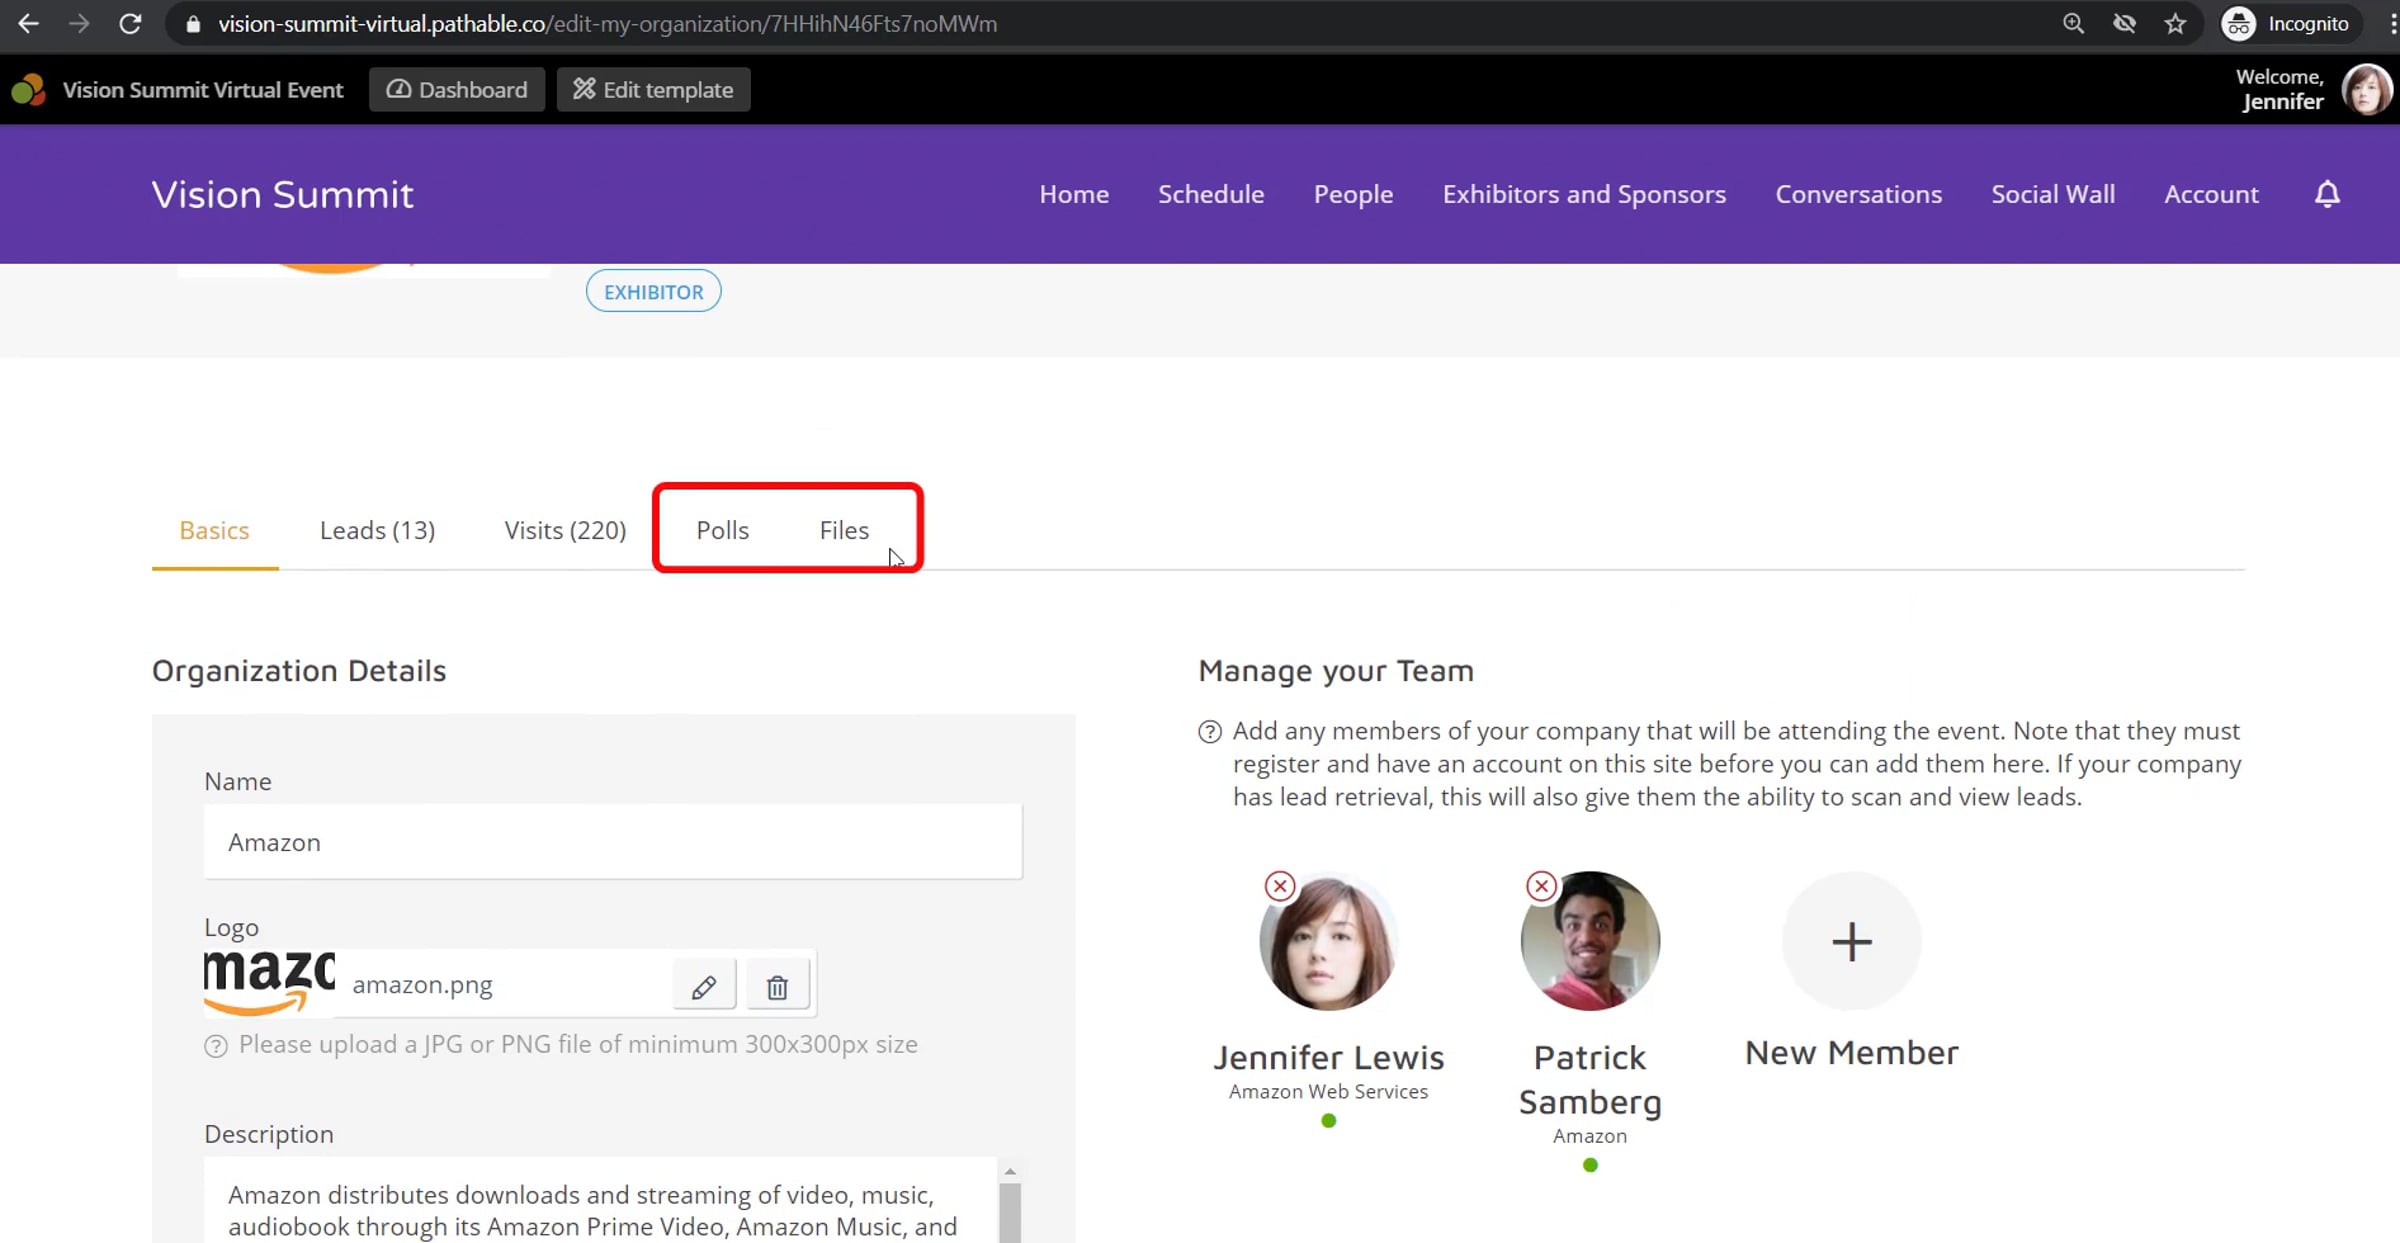This screenshot has height=1243, width=2400.
Task: Click the Edit template button
Action: (x=654, y=90)
